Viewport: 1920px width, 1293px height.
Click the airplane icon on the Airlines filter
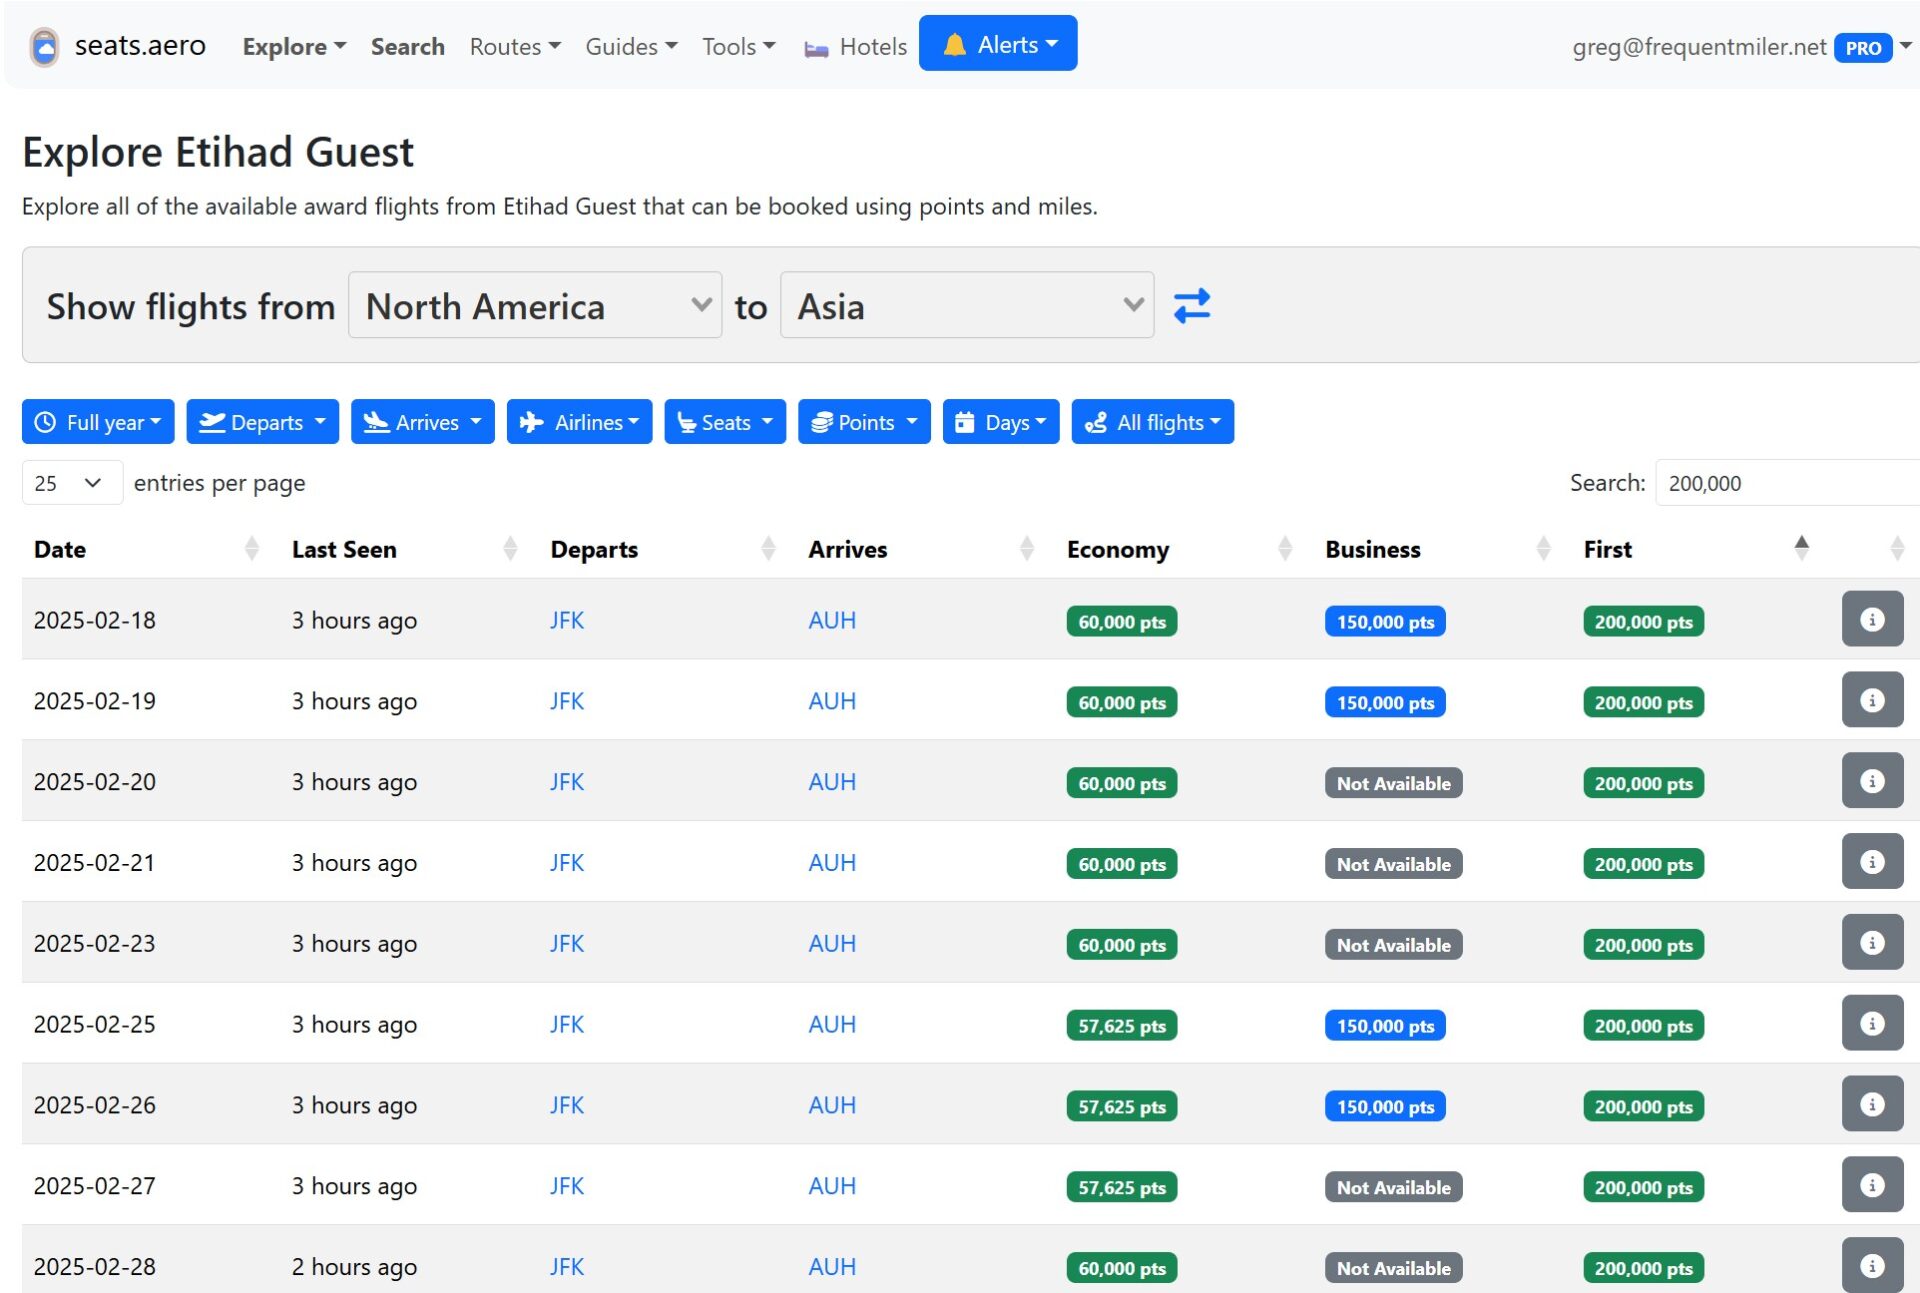tap(531, 421)
